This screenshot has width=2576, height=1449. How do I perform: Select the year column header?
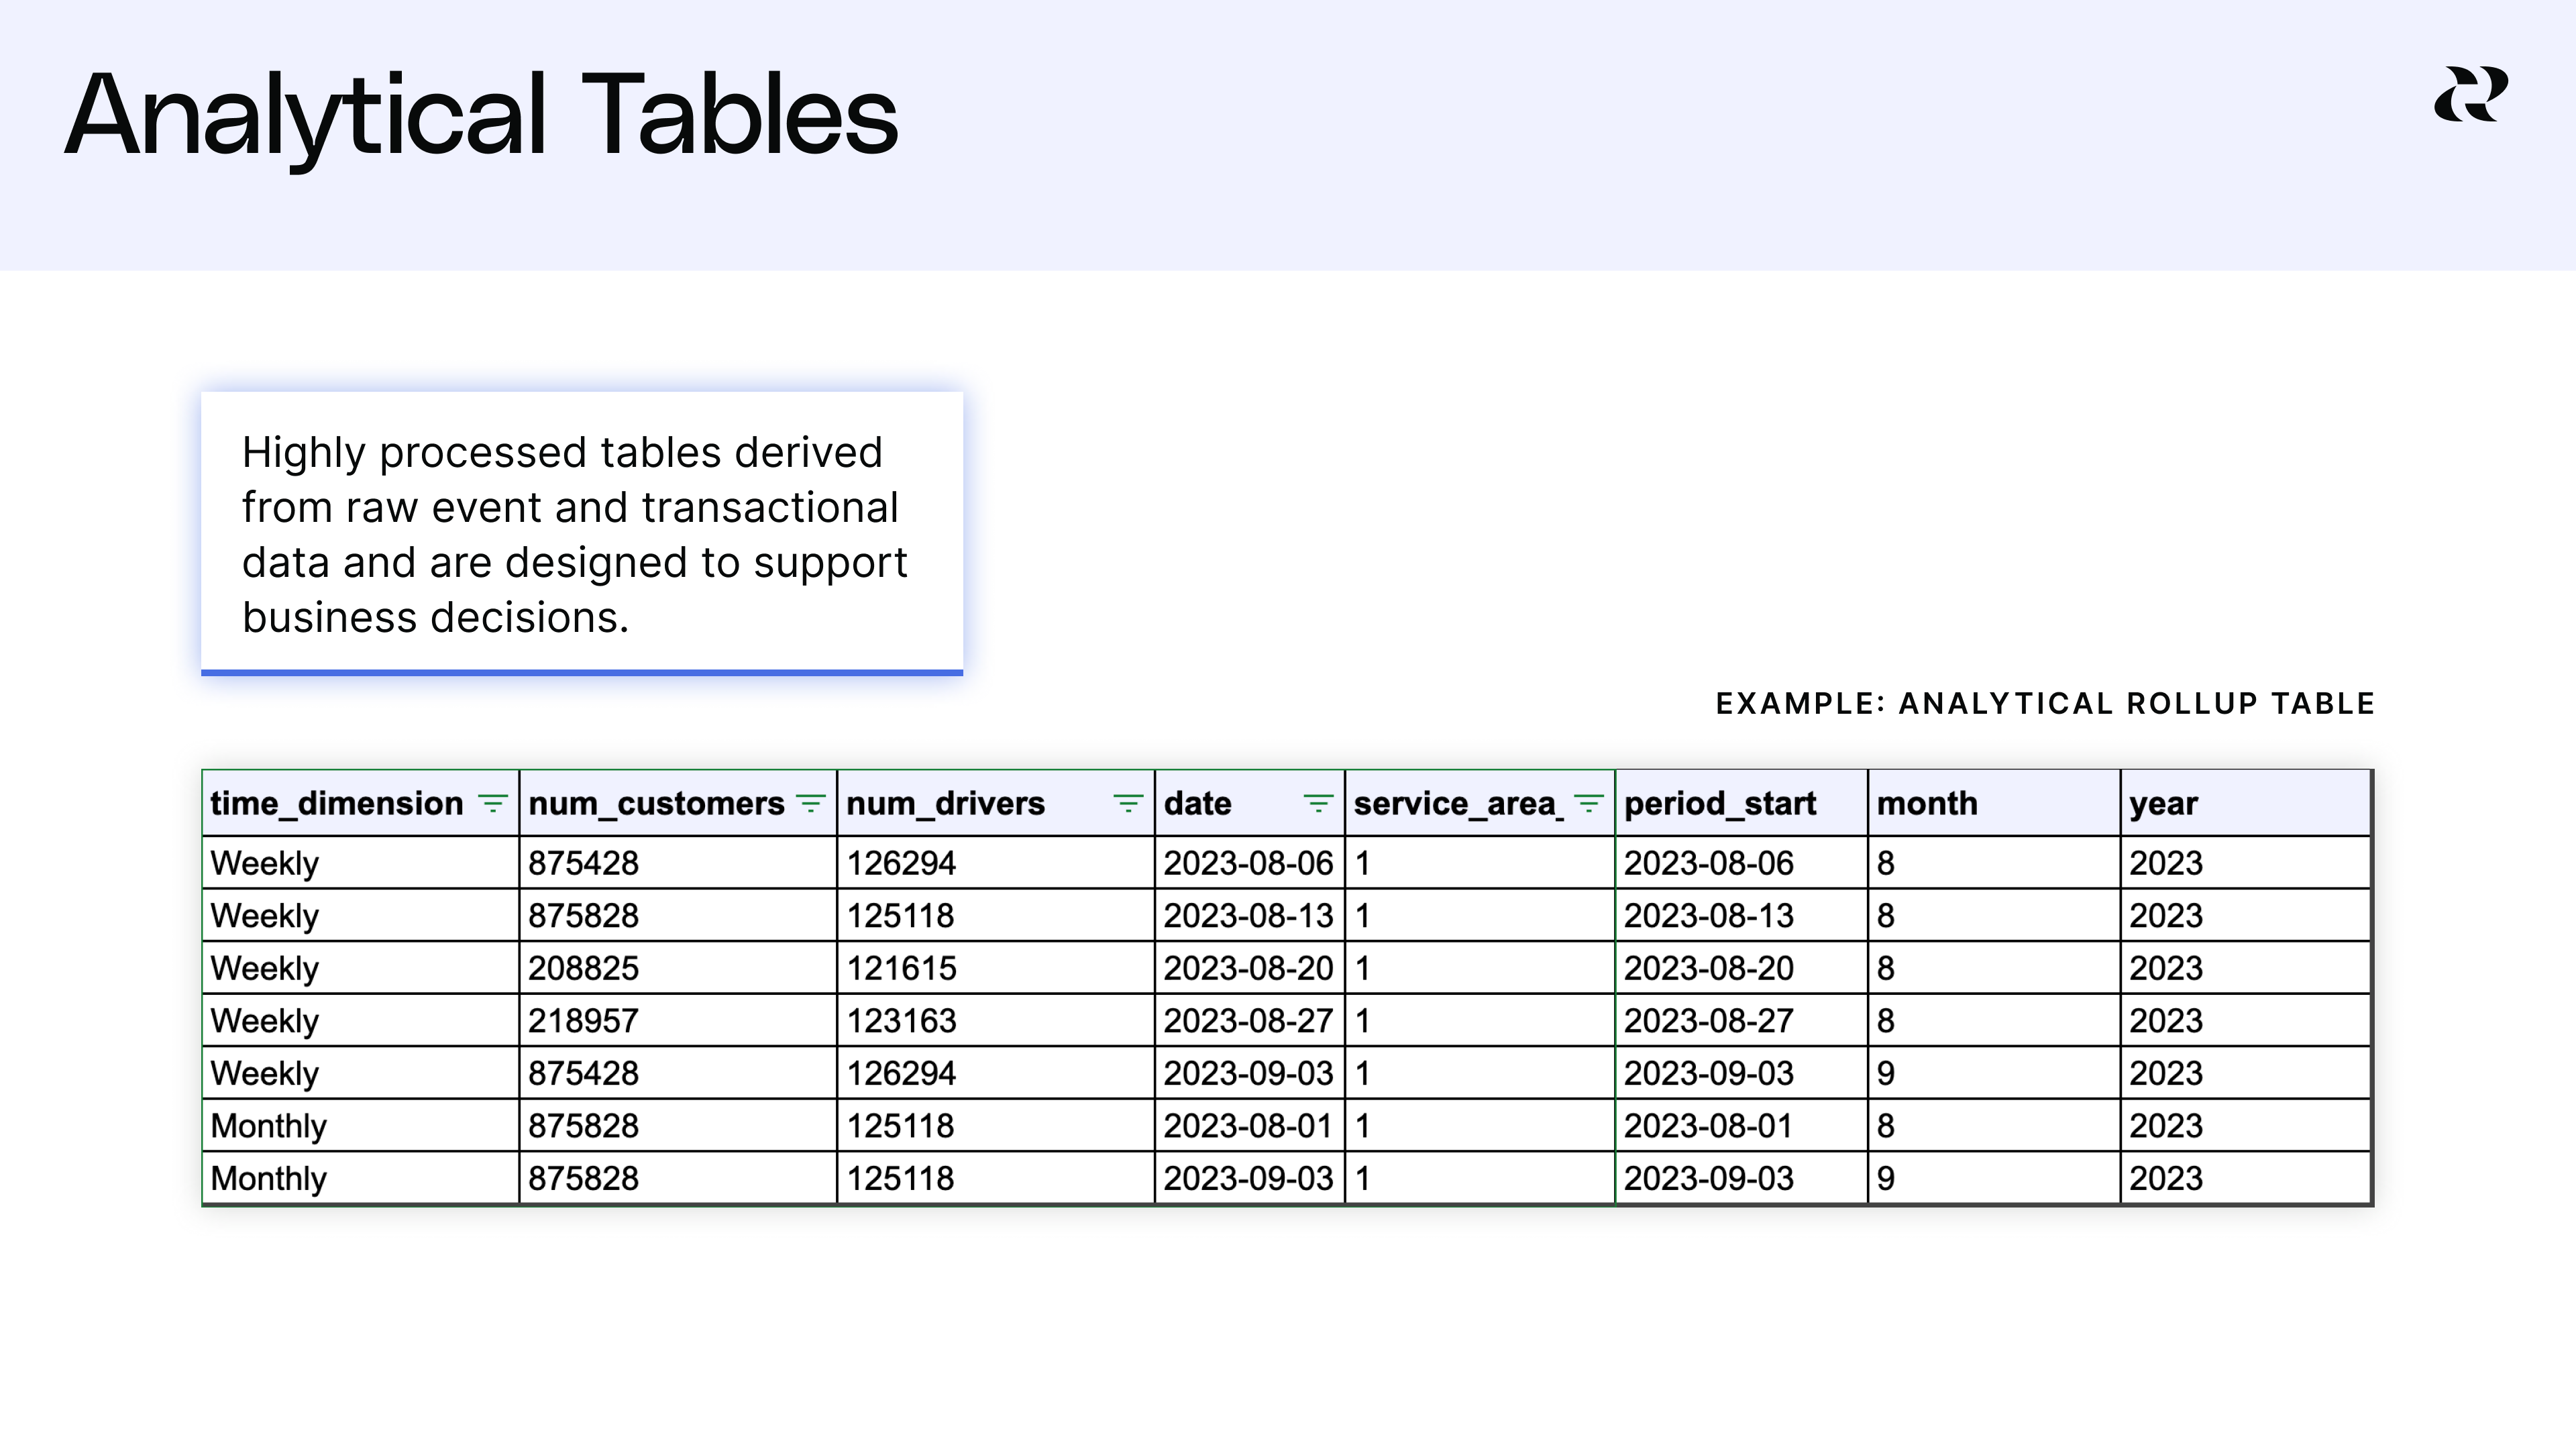pyautogui.click(x=2245, y=803)
